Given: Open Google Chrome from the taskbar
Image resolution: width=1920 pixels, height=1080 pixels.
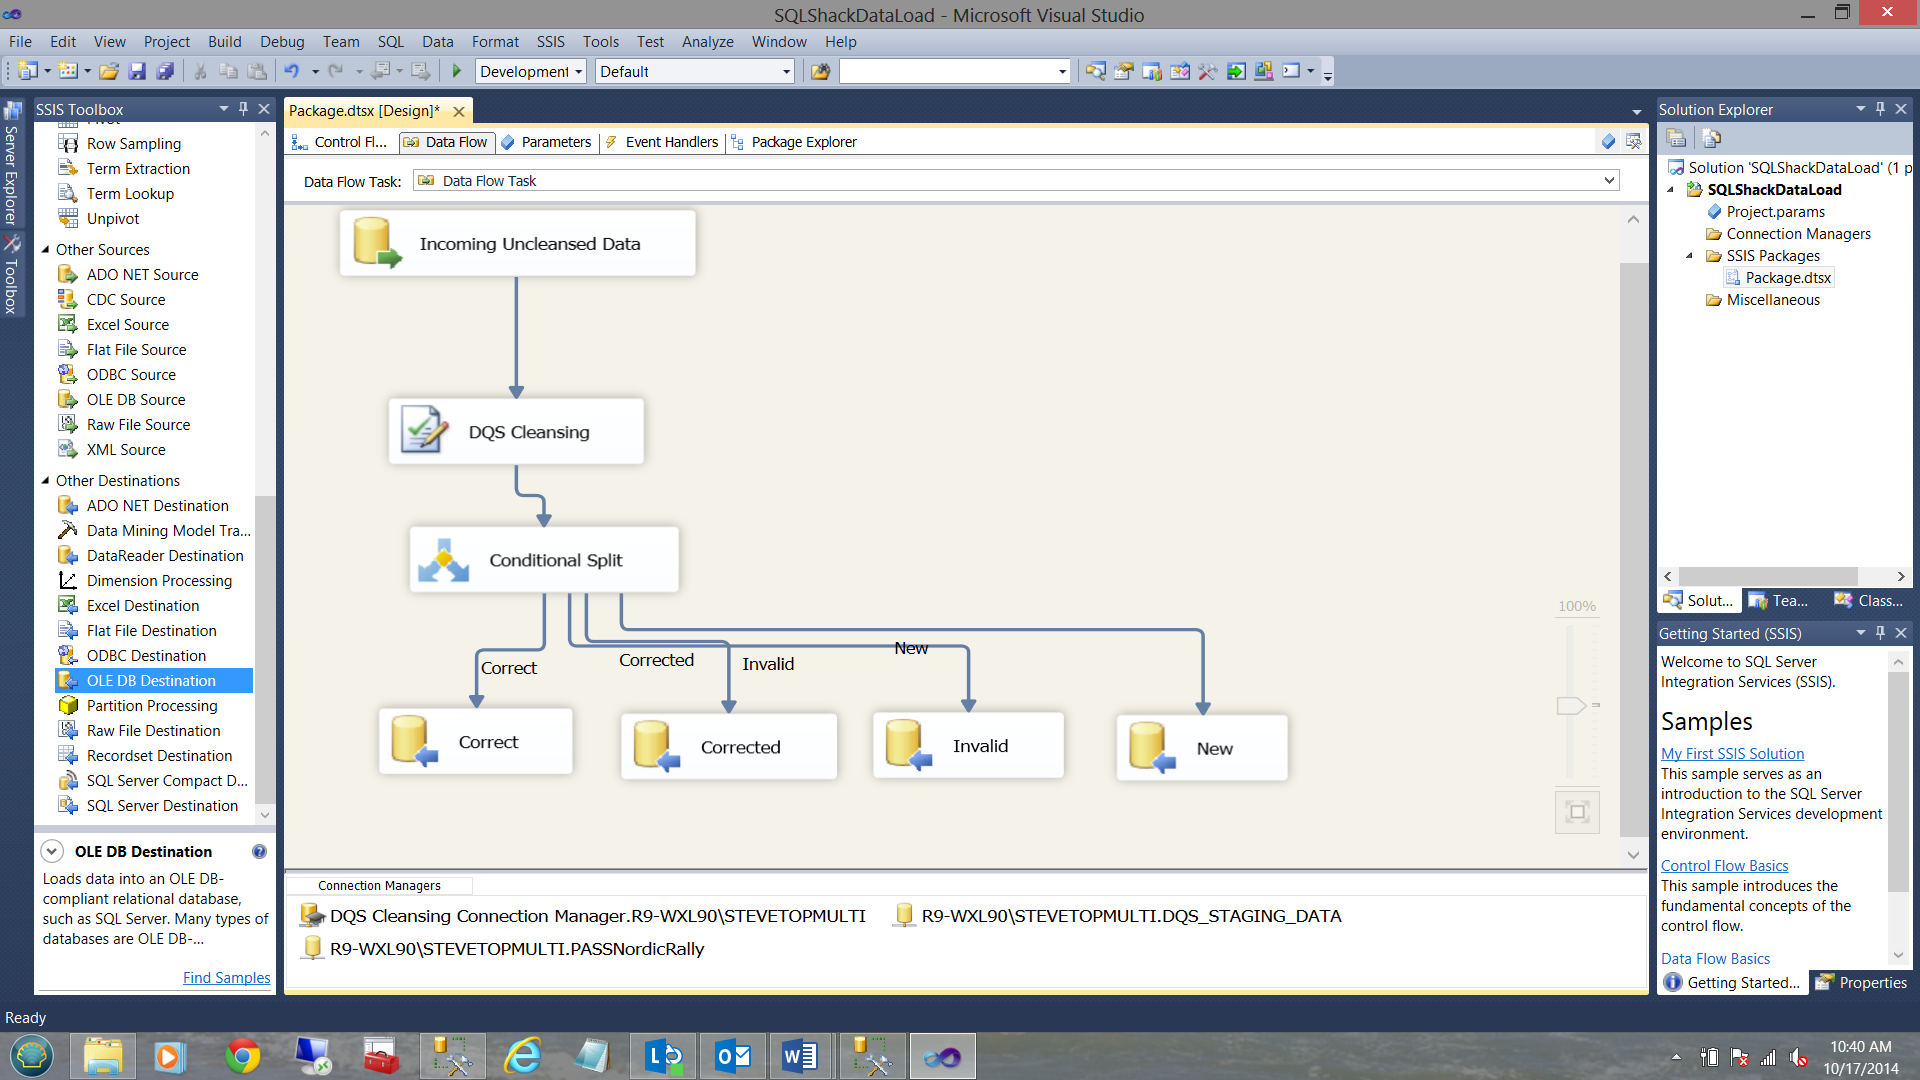Looking at the screenshot, I should coord(242,1056).
